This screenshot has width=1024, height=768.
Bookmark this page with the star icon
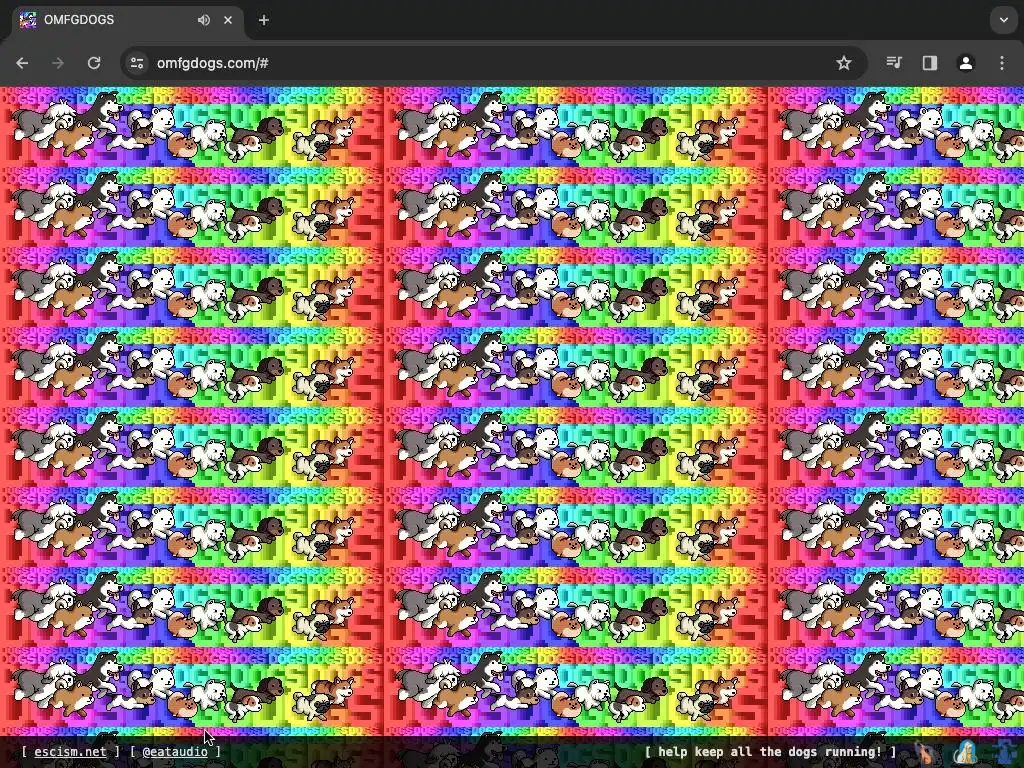(844, 63)
